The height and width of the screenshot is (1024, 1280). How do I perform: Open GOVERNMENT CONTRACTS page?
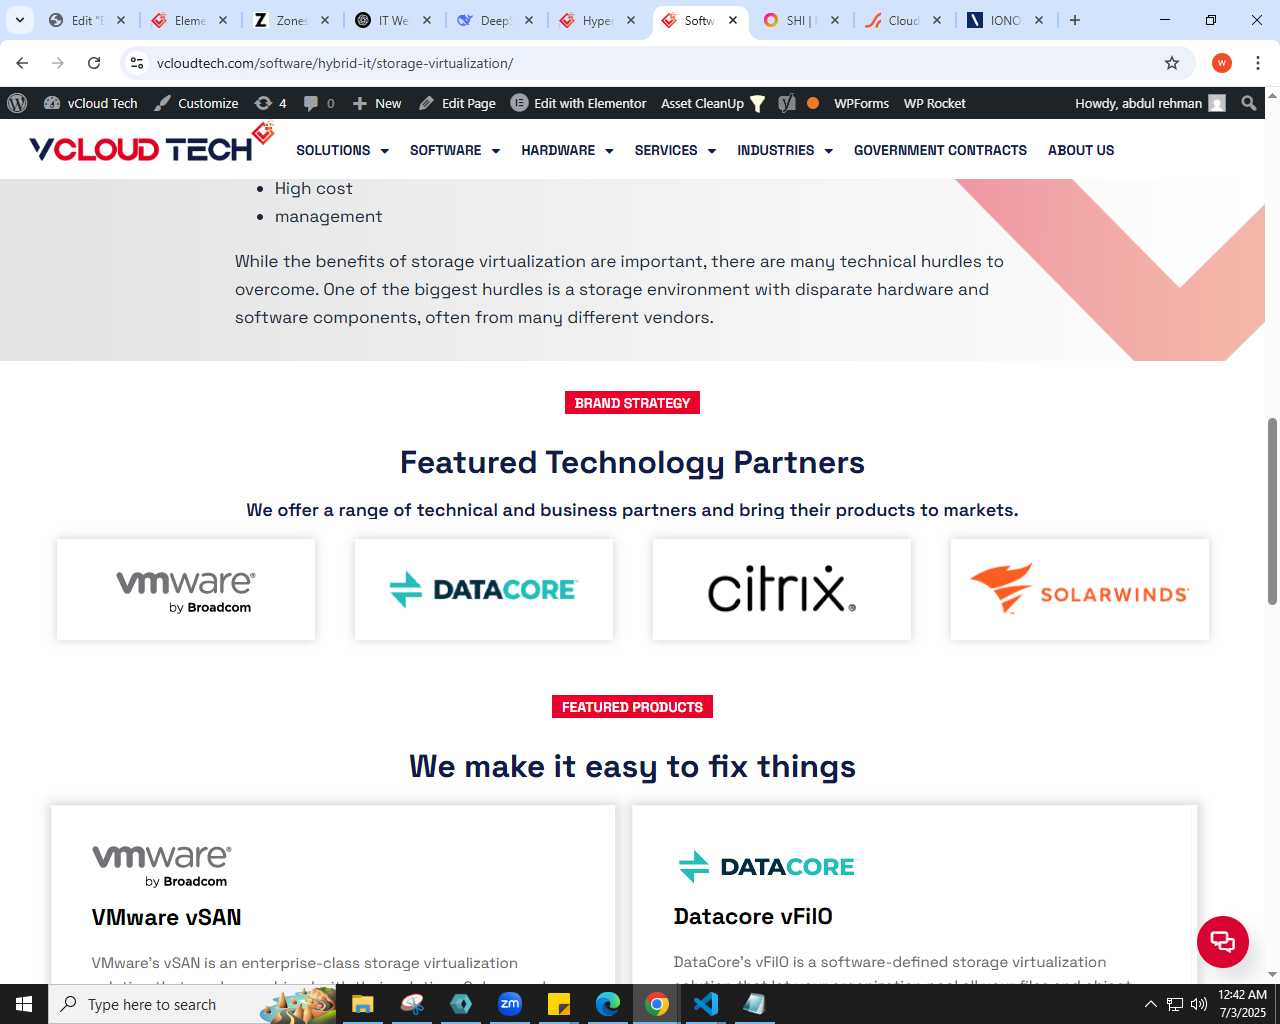point(940,150)
